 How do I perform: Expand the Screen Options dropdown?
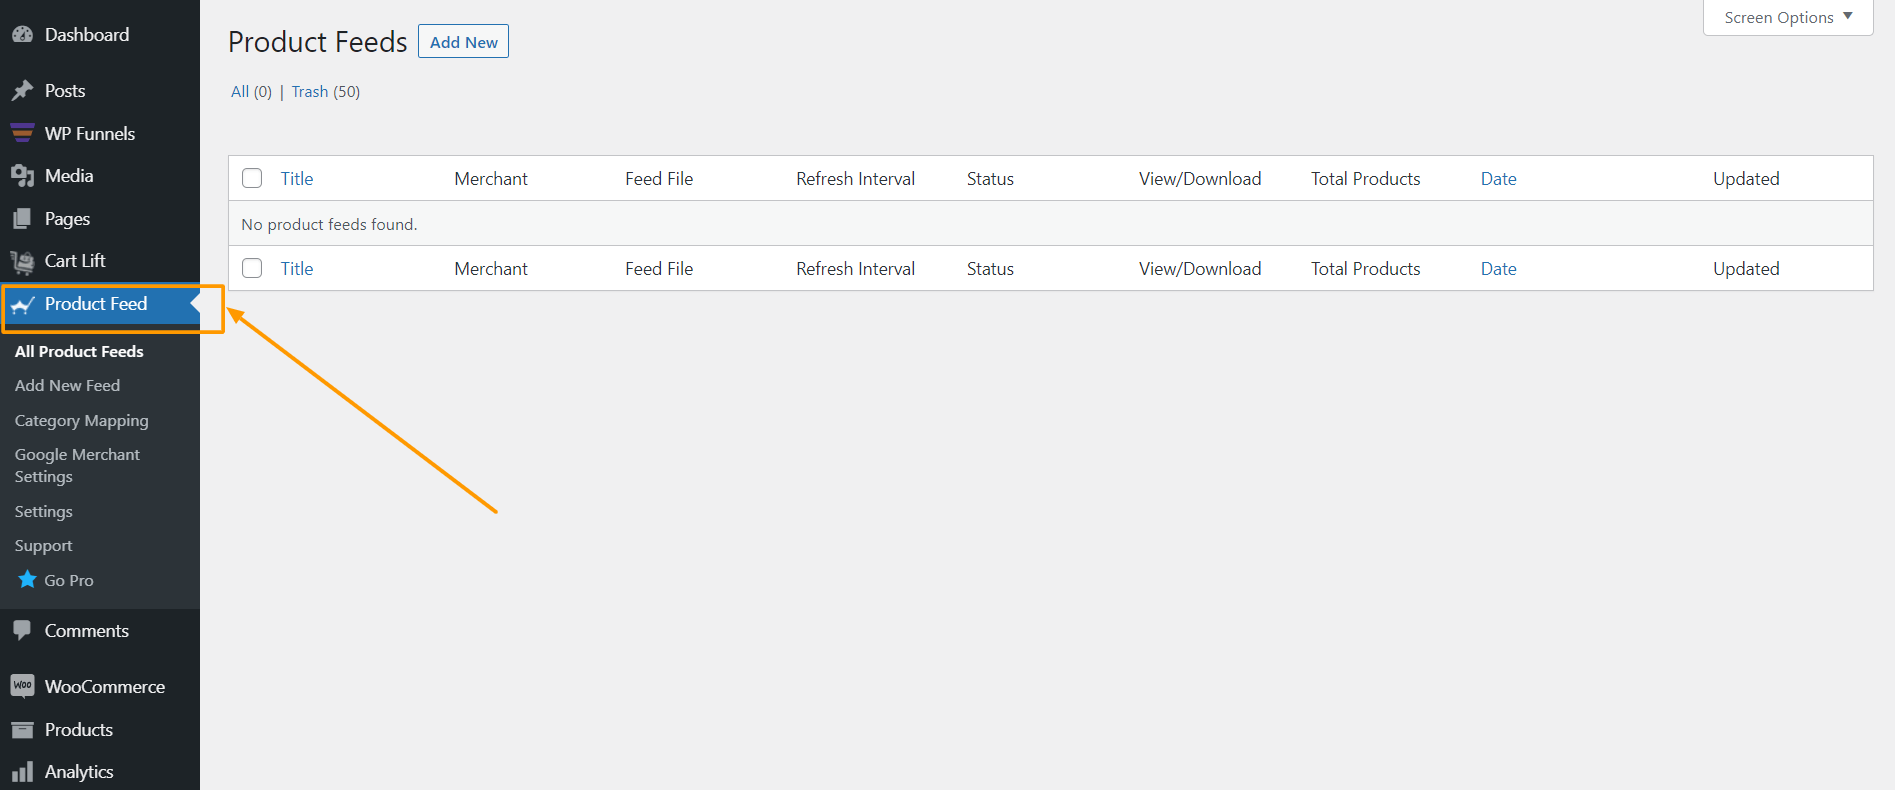tap(1787, 18)
